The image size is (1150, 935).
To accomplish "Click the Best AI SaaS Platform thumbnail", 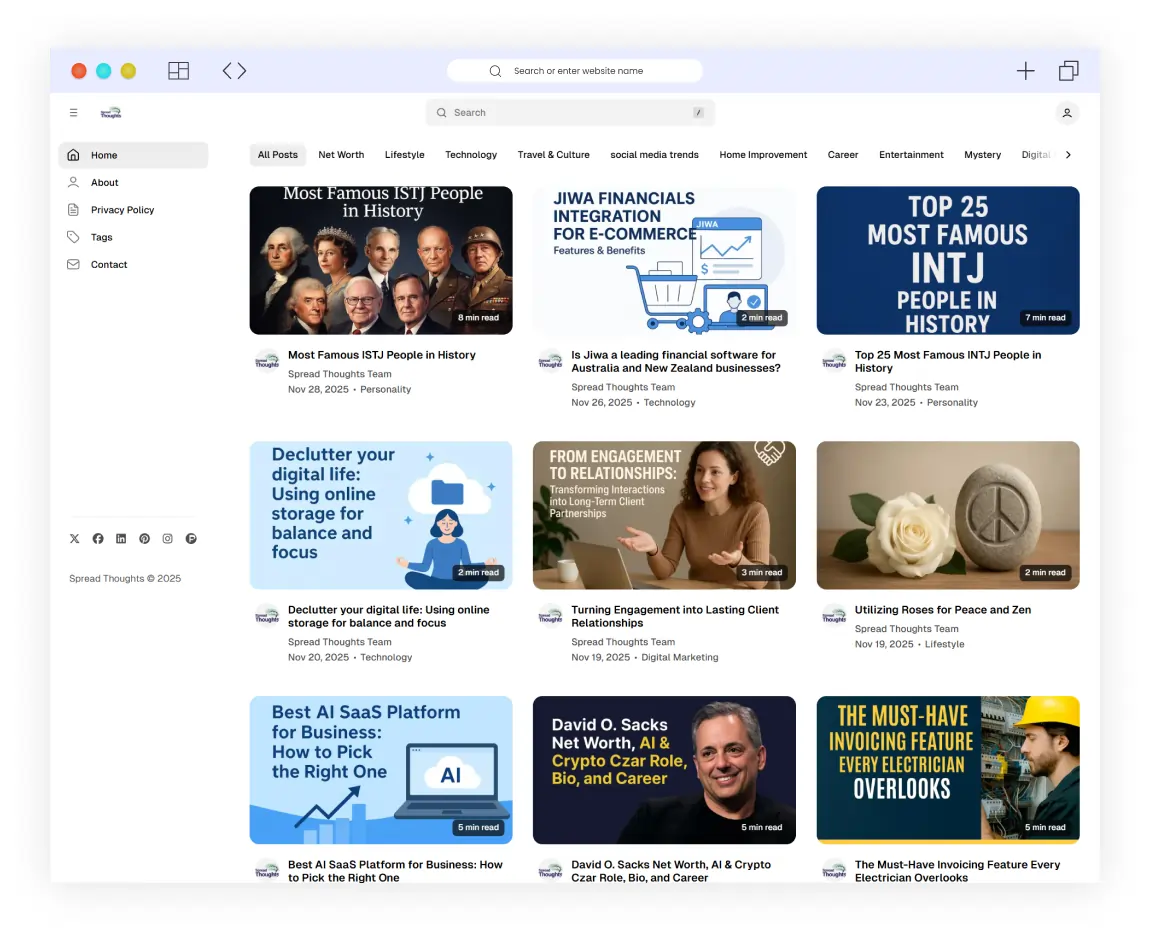I will (381, 770).
